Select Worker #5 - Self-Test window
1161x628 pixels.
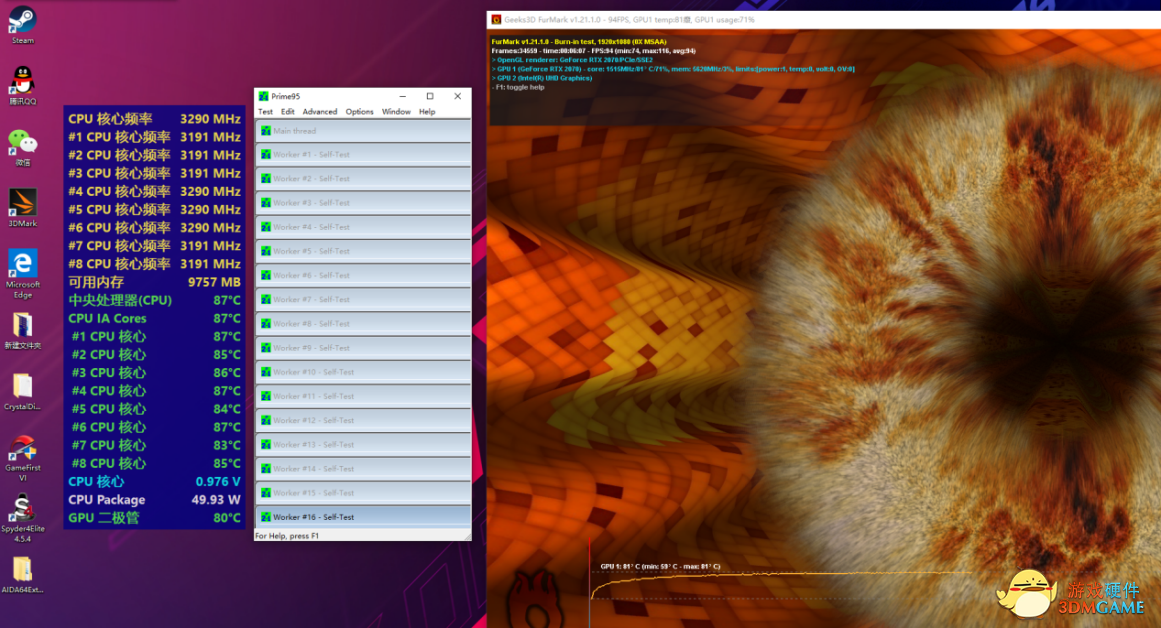pos(363,251)
